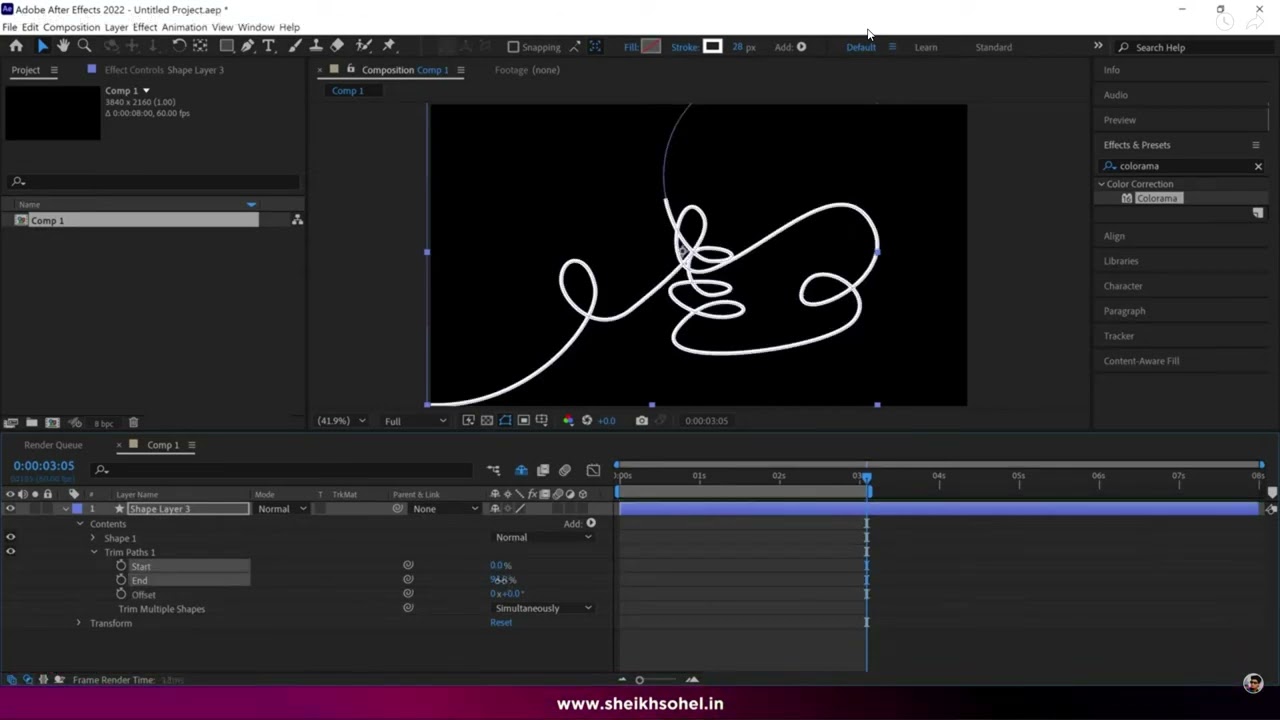Open the File menu

[x=10, y=27]
